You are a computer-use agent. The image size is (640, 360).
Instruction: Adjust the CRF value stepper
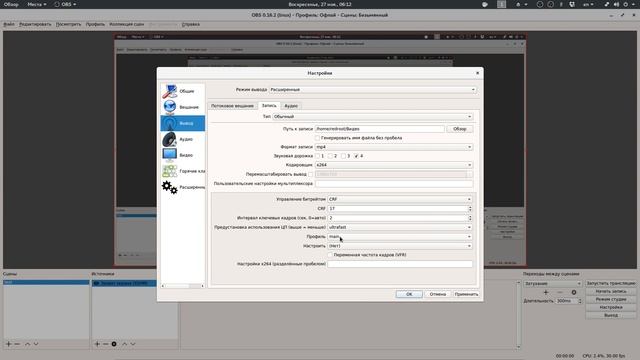(x=470, y=209)
